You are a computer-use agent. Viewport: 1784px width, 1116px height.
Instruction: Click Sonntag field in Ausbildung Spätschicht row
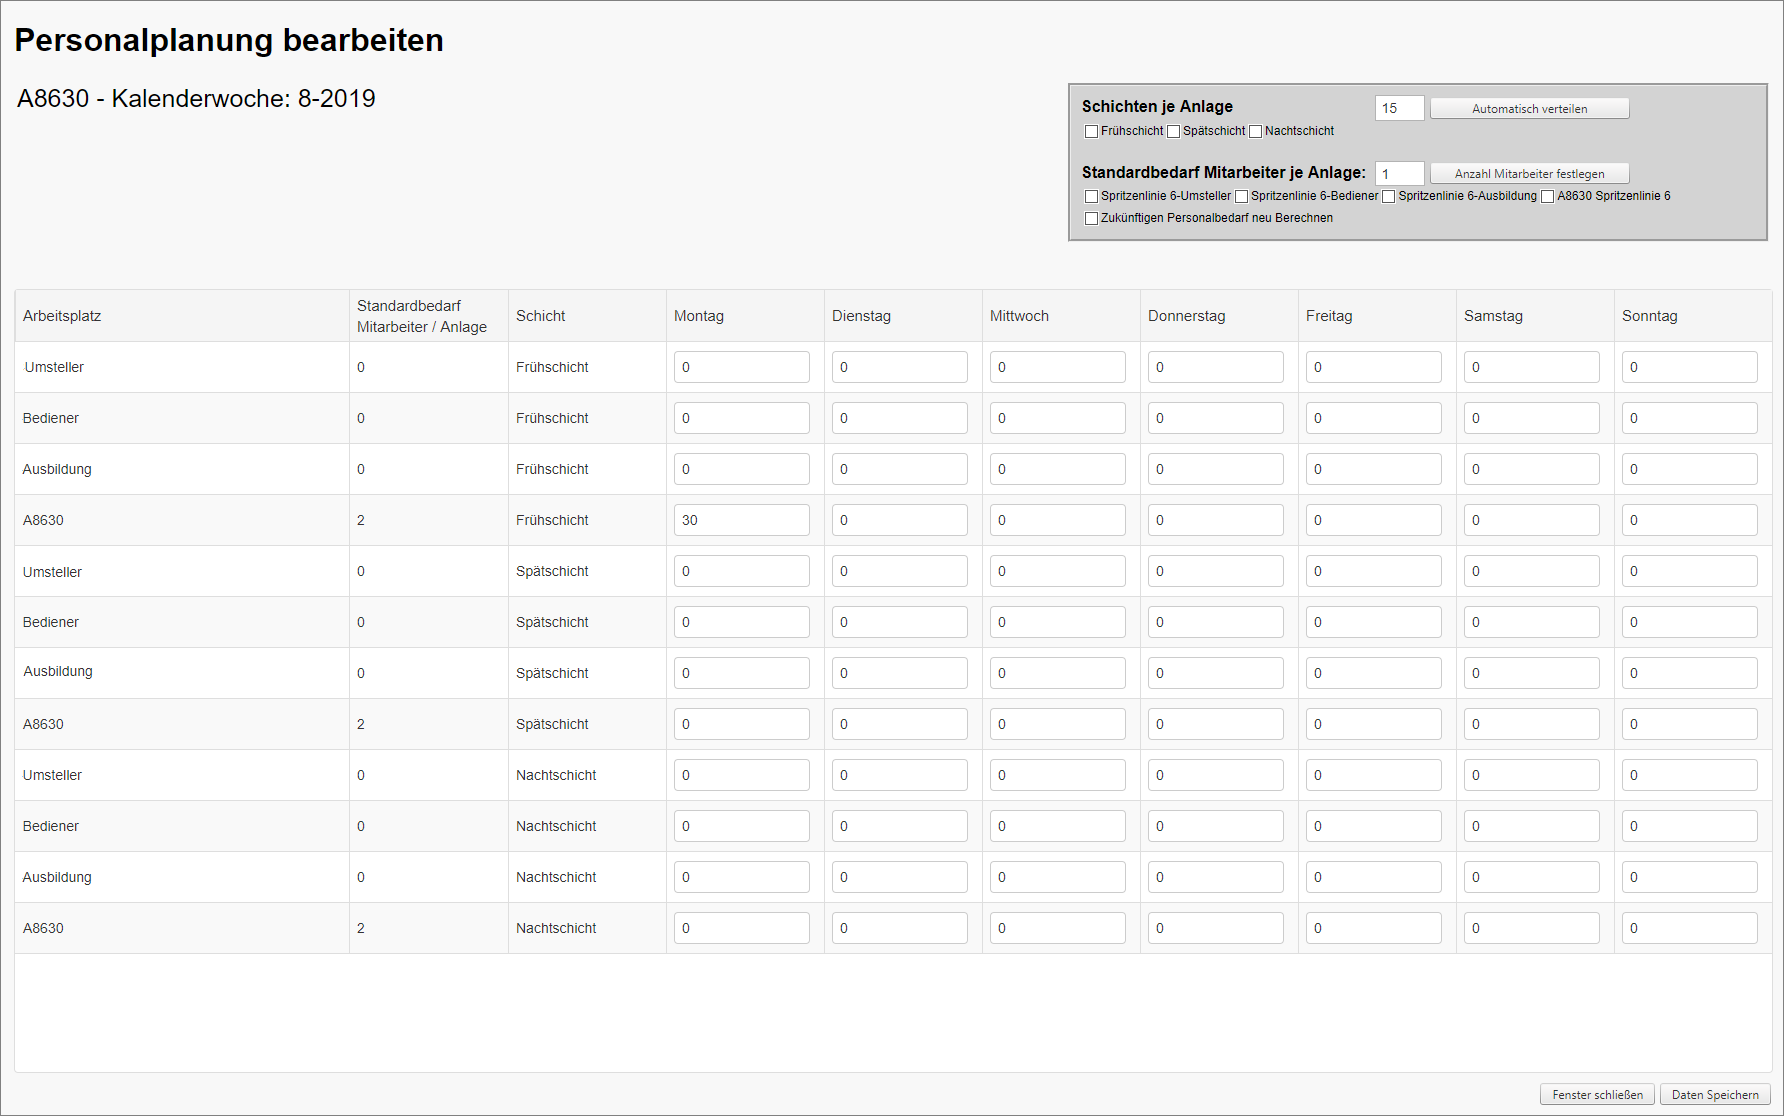pos(1689,673)
